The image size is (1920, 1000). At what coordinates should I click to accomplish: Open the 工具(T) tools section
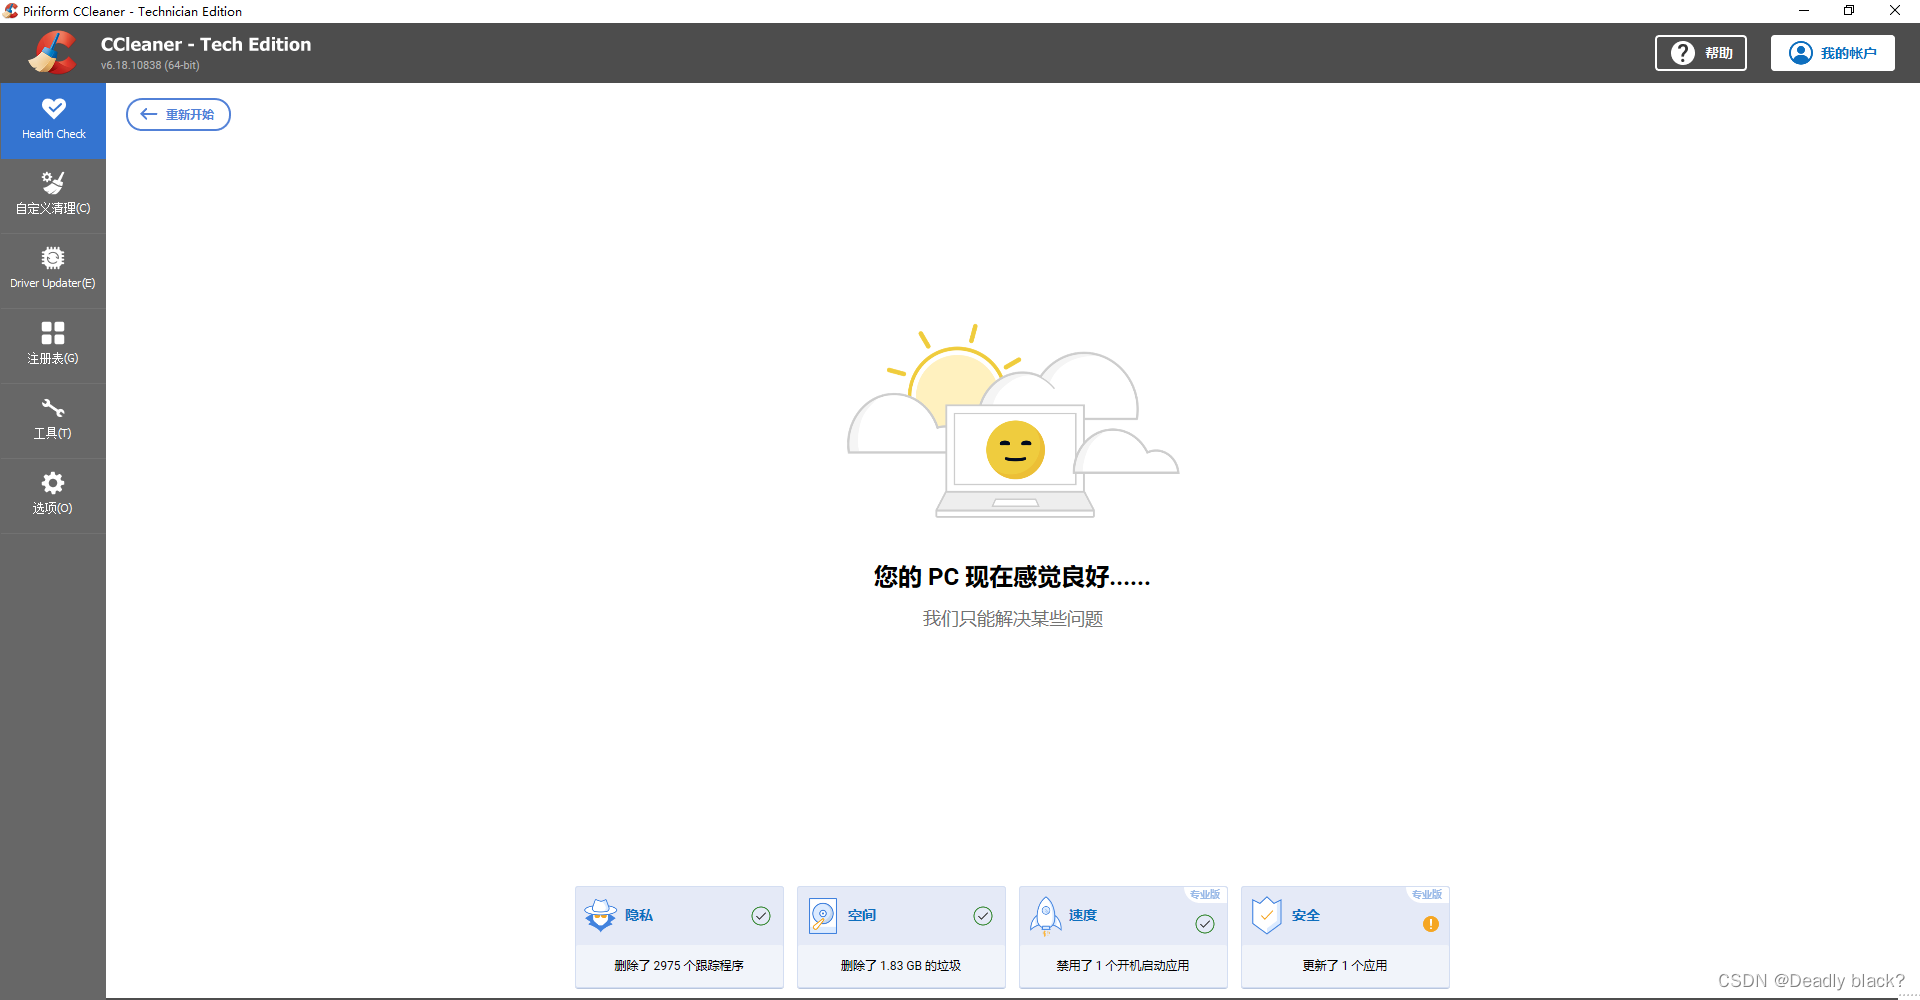coord(53,421)
